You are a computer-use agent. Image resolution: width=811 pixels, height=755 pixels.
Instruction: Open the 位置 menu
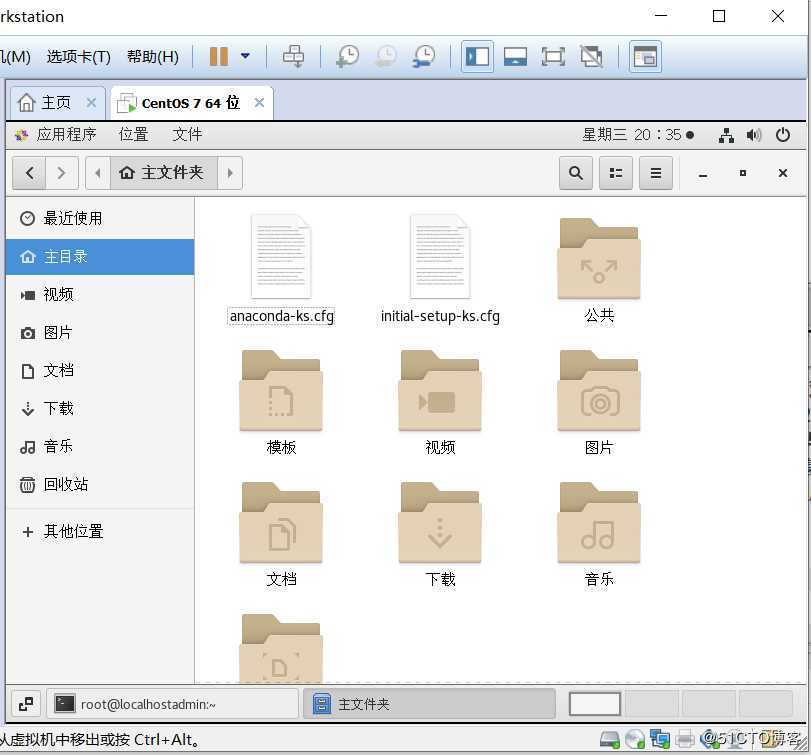pyautogui.click(x=133, y=134)
